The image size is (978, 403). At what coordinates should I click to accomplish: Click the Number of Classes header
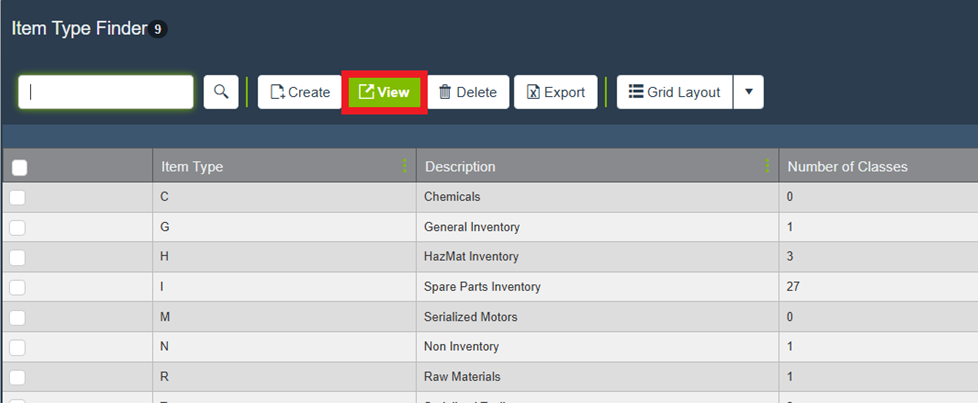click(847, 167)
